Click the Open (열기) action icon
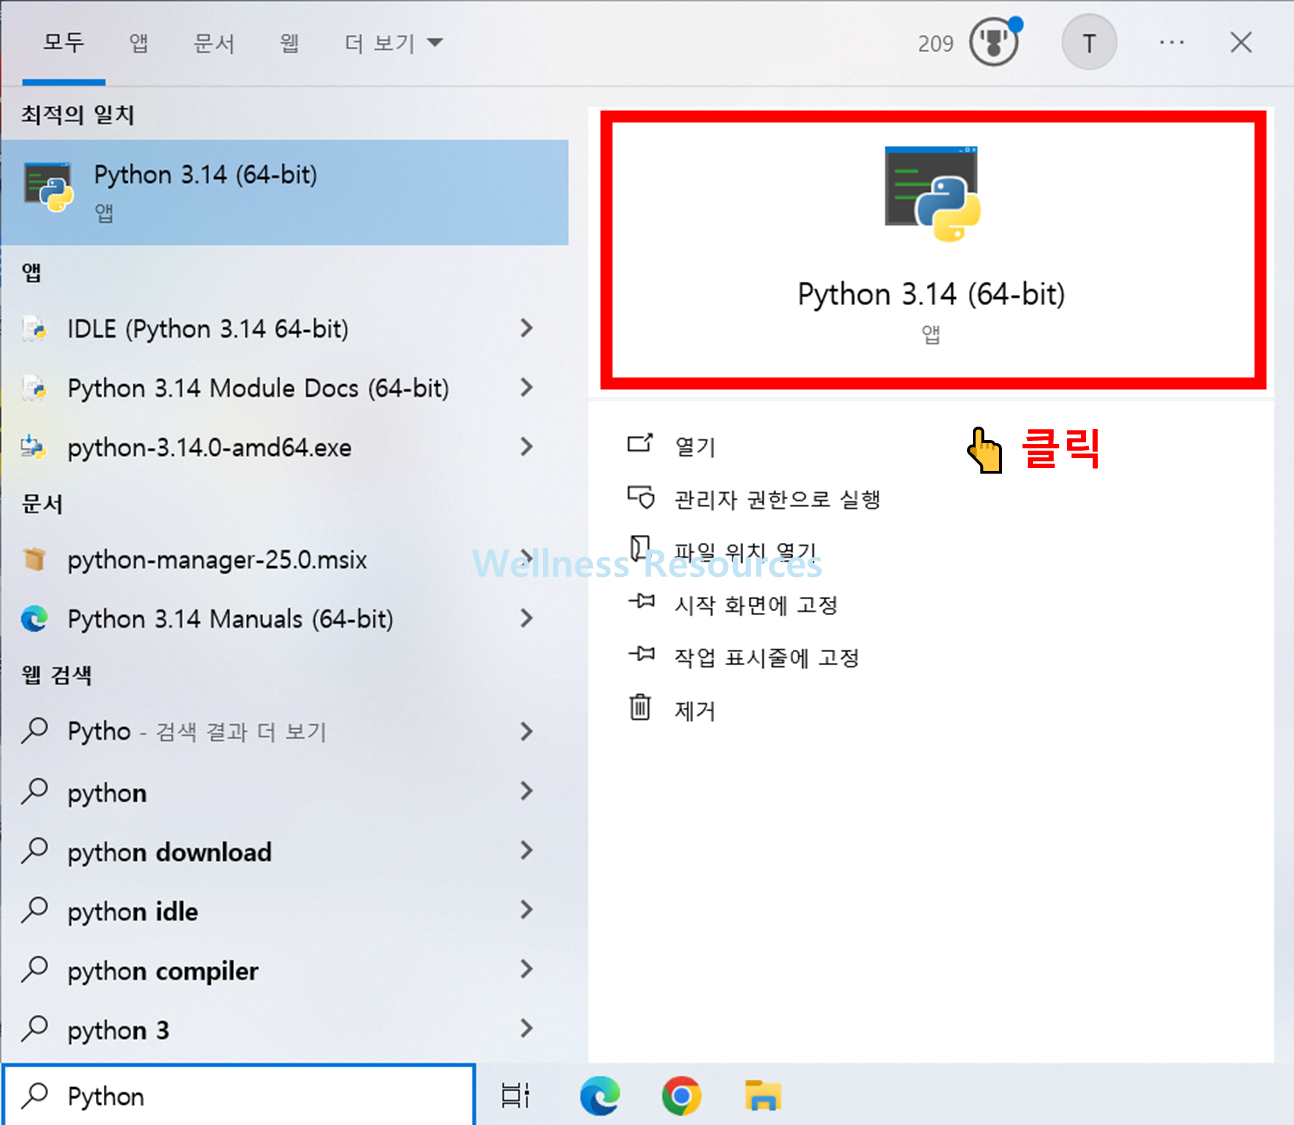The height and width of the screenshot is (1125, 1294). click(640, 443)
